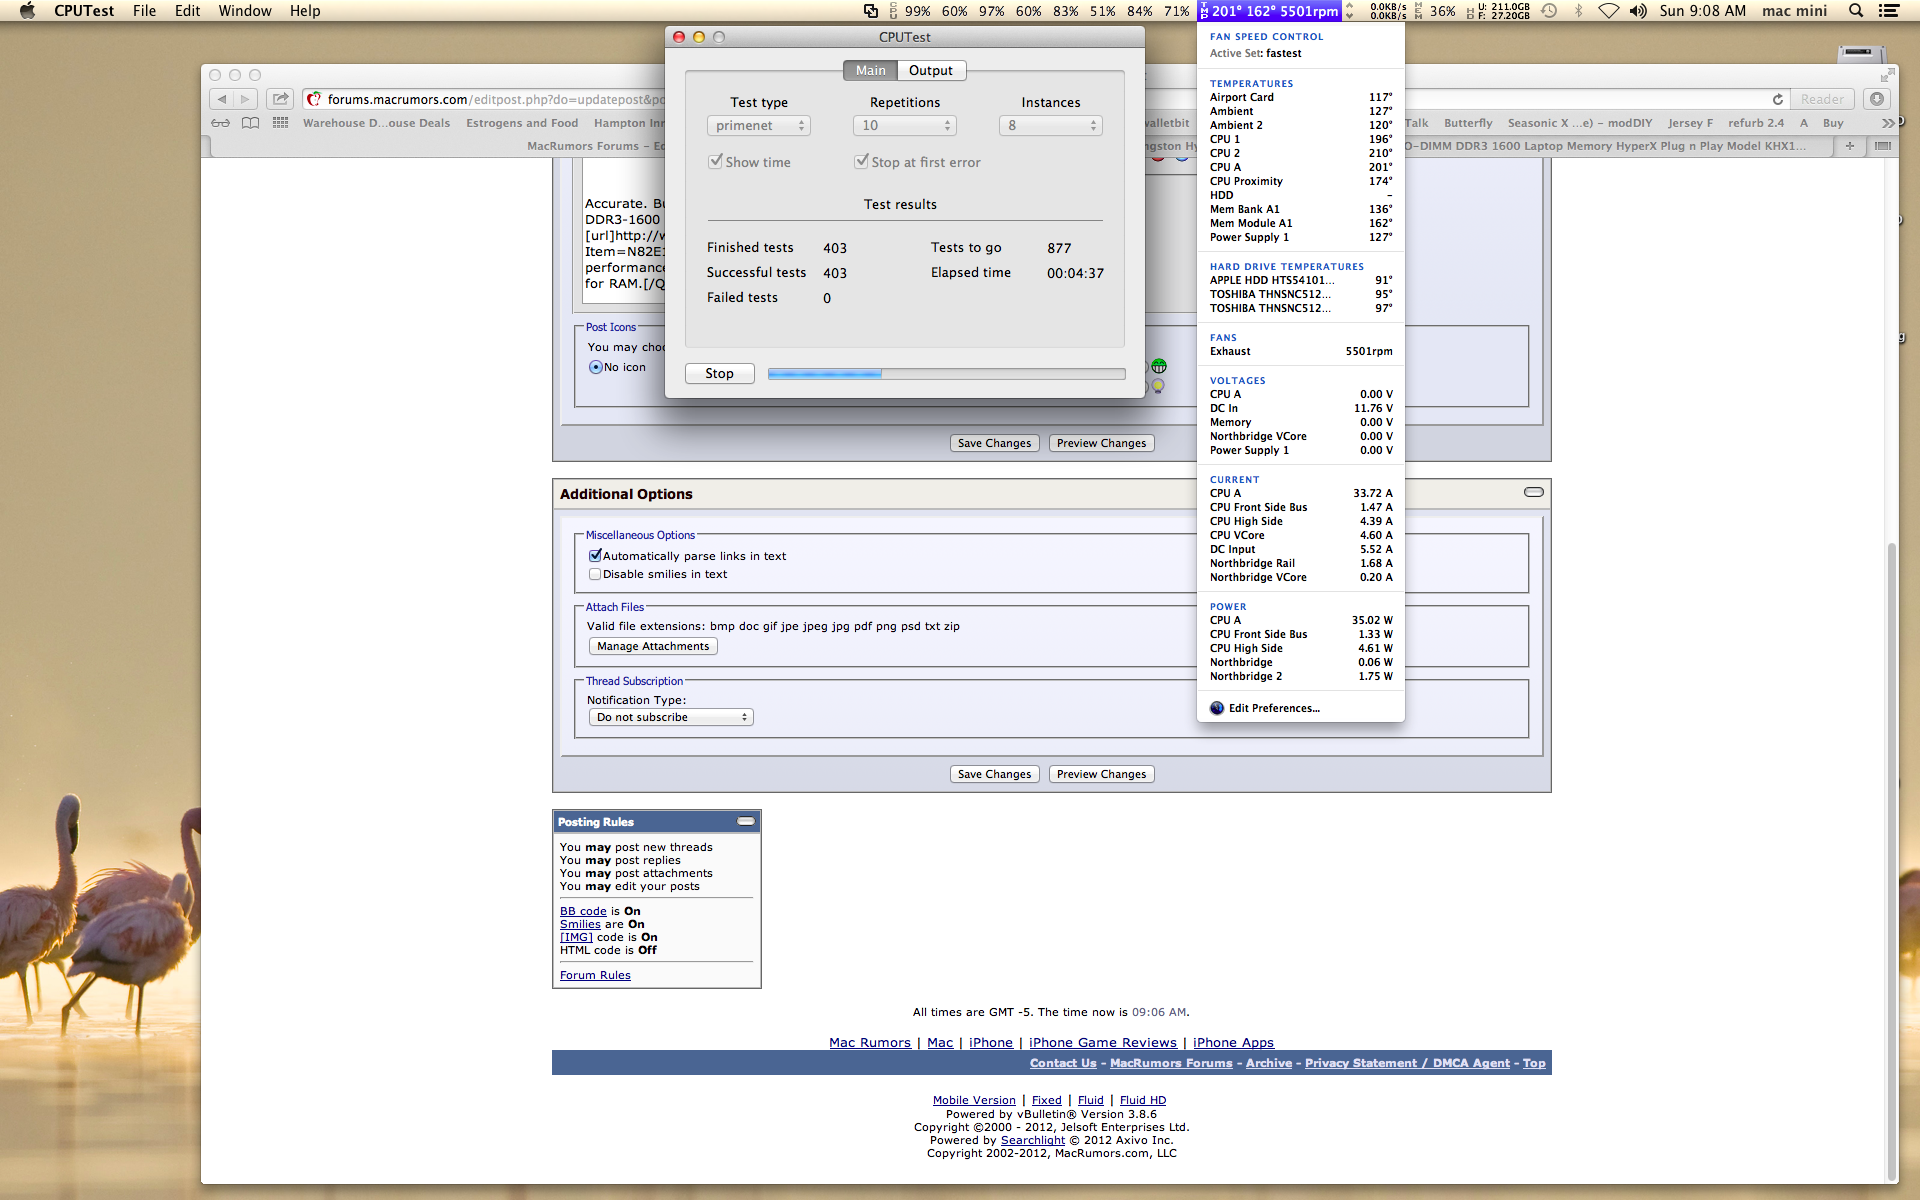Click the MacRumors apple favicon in address bar
The width and height of the screenshot is (1920, 1200).
(x=314, y=99)
